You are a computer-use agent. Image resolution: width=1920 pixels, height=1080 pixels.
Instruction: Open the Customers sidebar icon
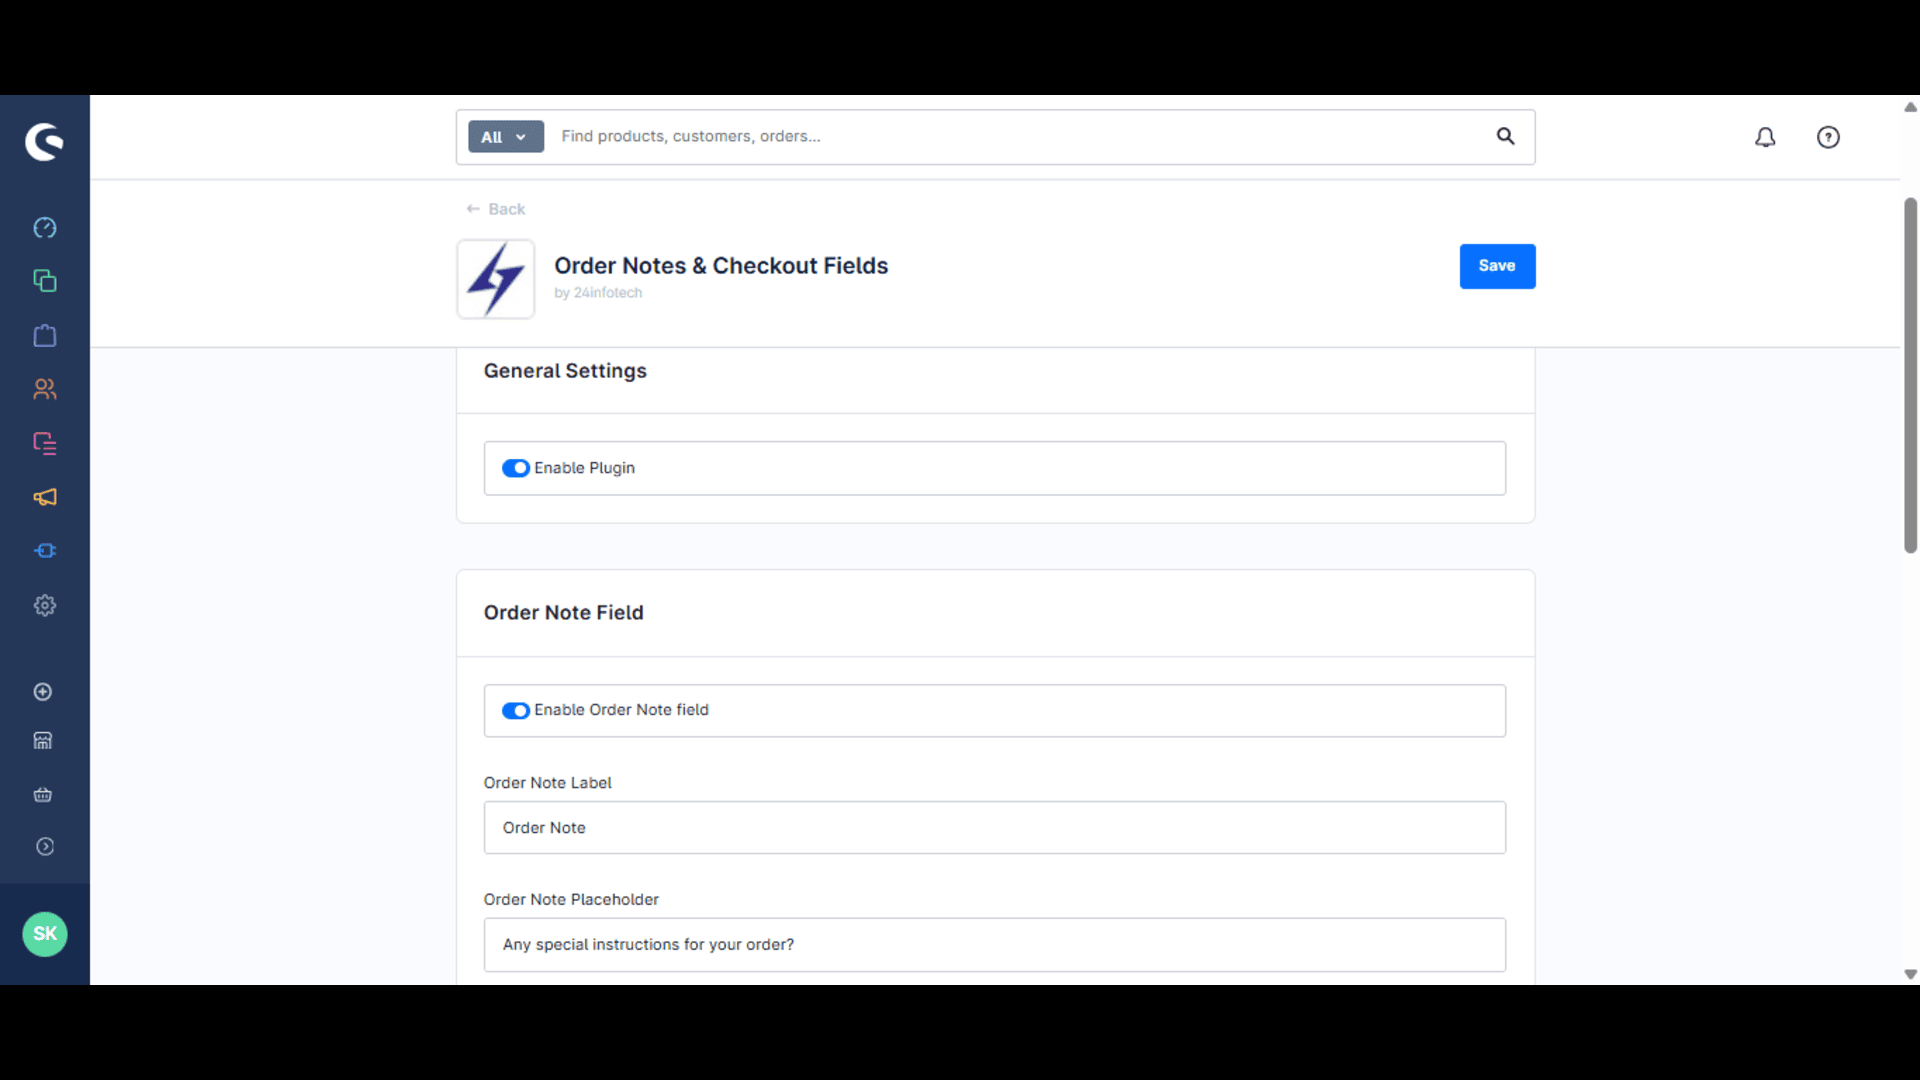[x=44, y=389]
